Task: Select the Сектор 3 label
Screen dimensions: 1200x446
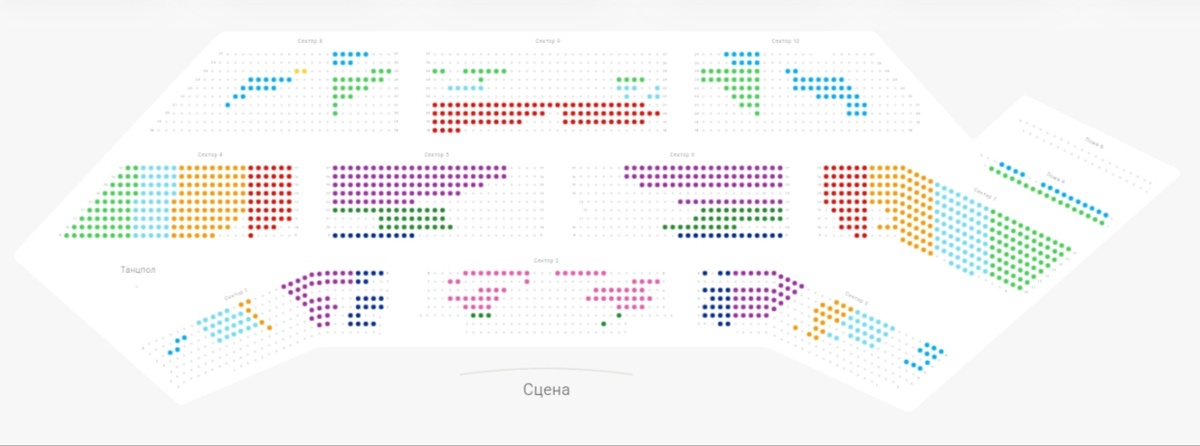Action: point(546,260)
